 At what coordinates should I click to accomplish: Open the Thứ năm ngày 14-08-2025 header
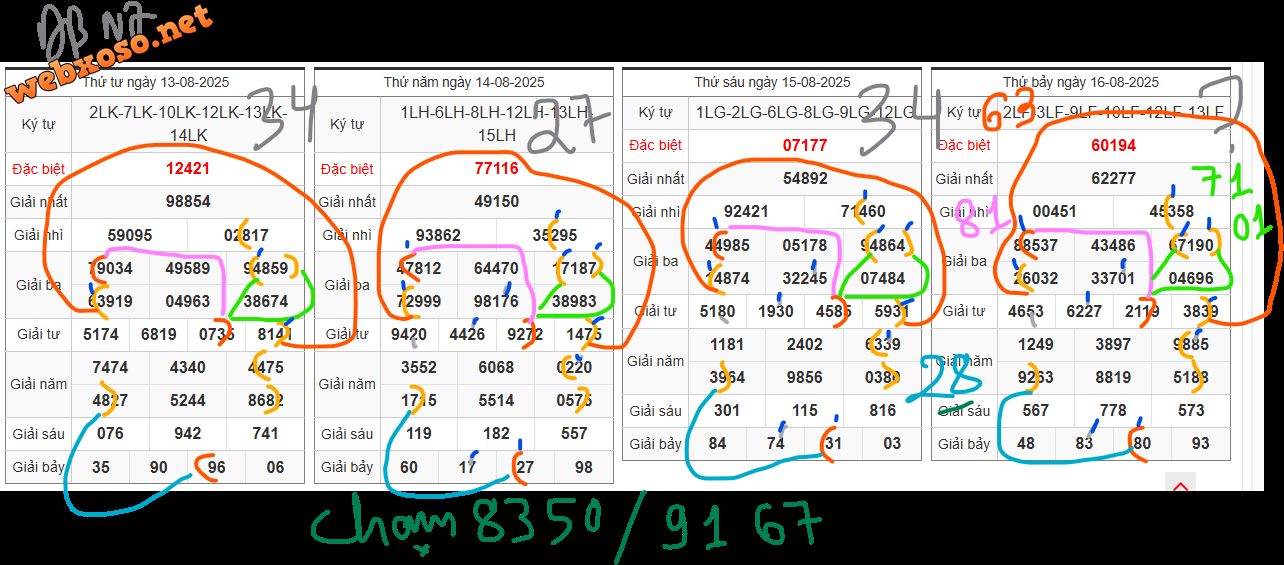pyautogui.click(x=464, y=82)
